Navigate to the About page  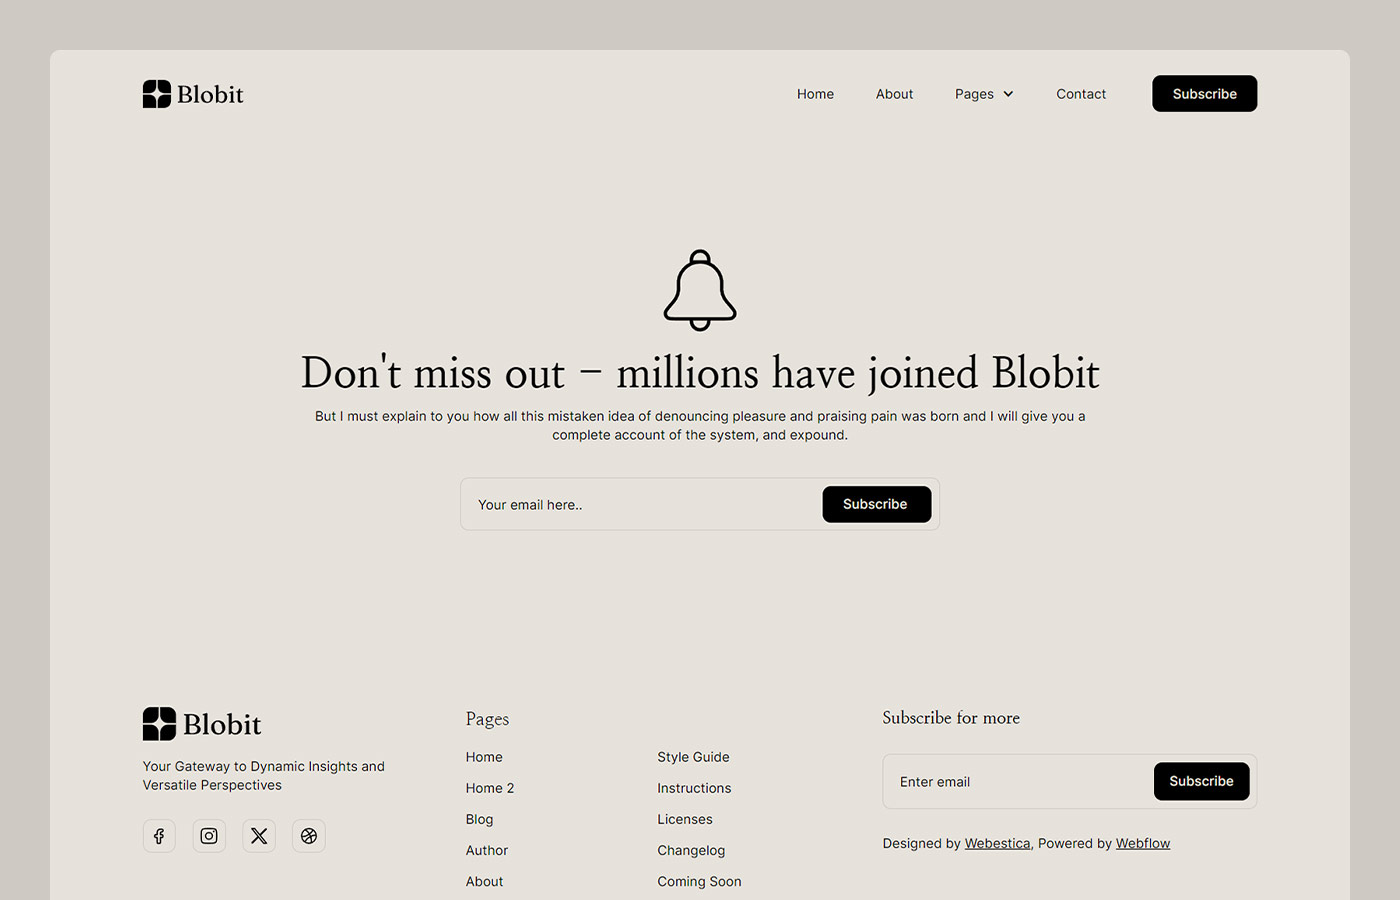893,93
